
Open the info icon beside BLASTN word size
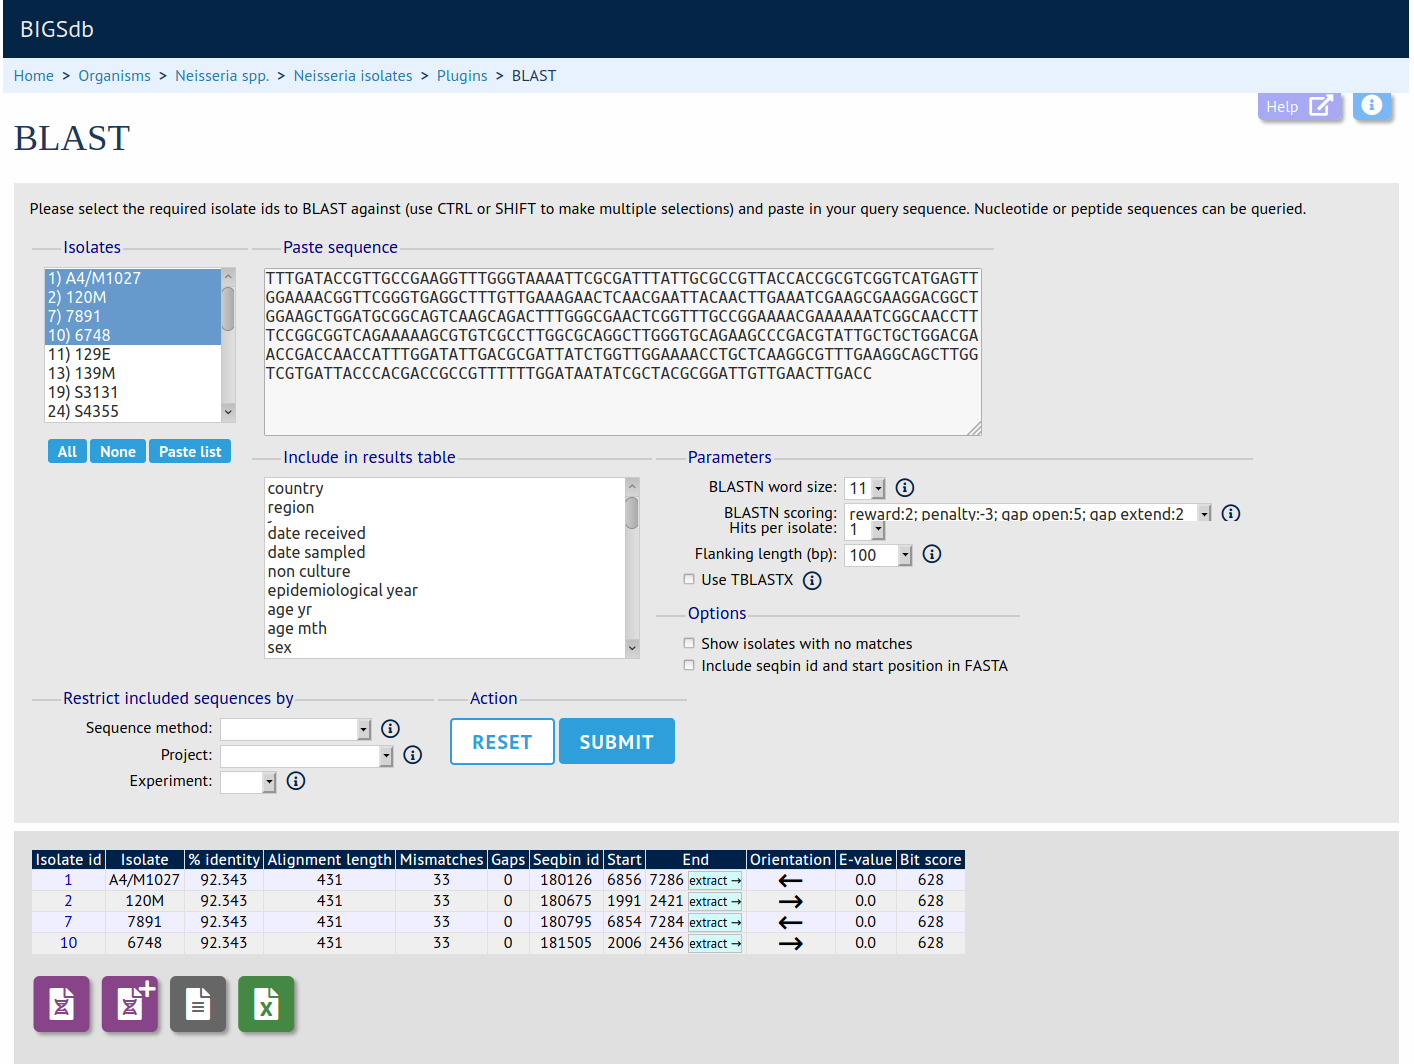[x=905, y=487]
